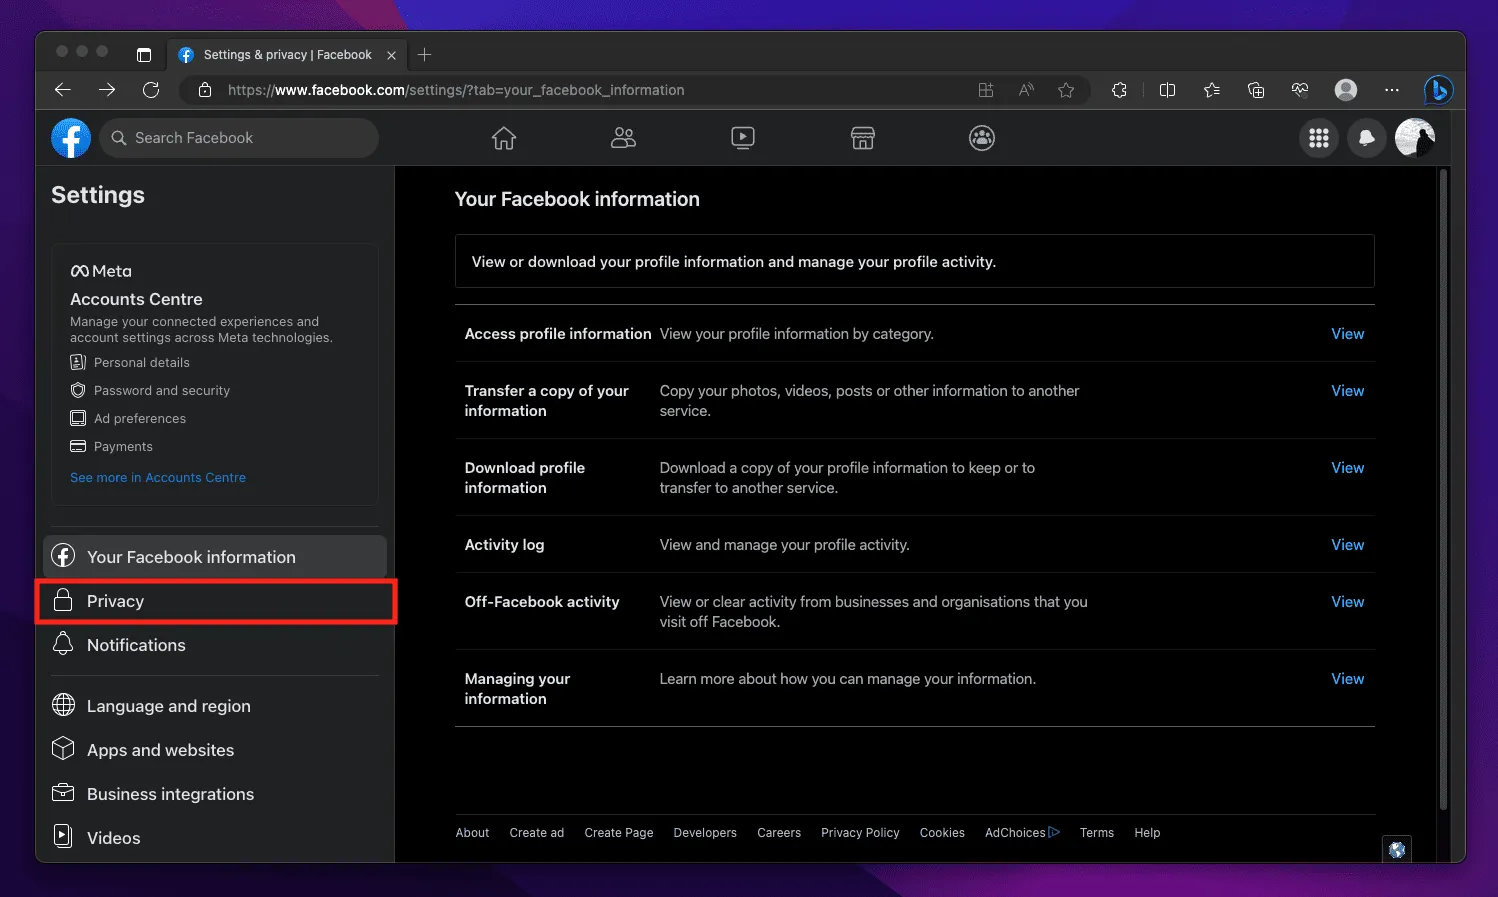Select Notifications in settings sidebar

click(215, 645)
